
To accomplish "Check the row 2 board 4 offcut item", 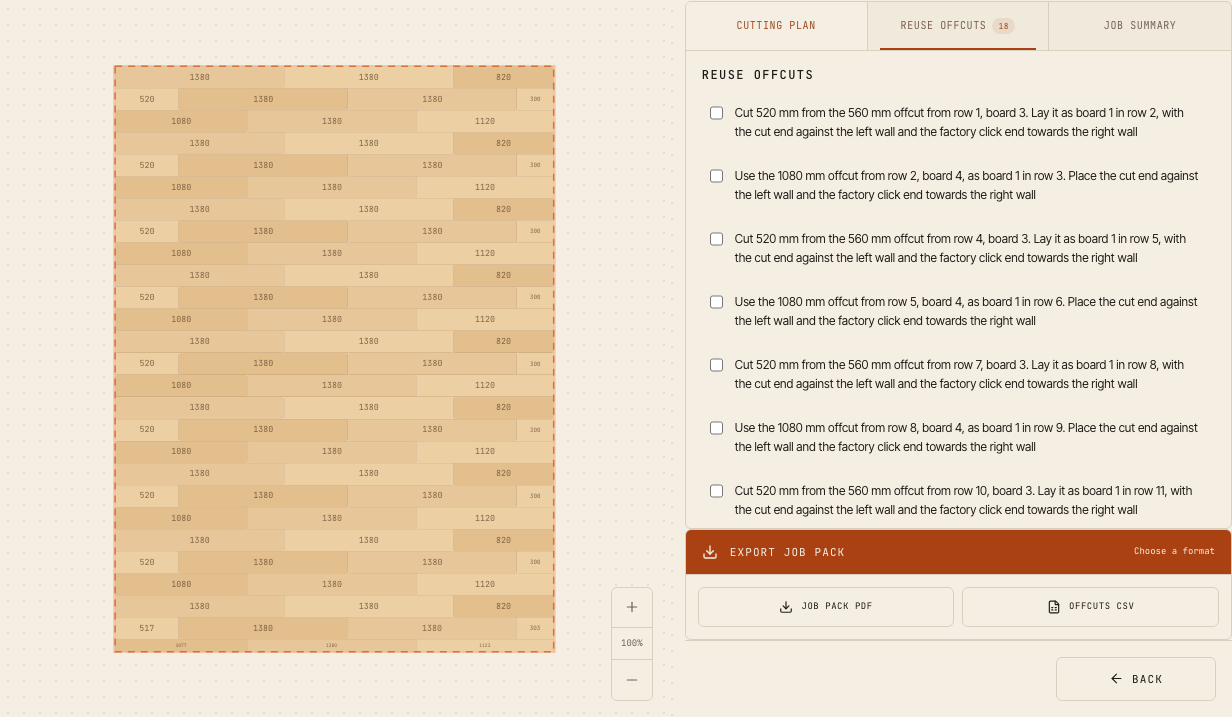I will (716, 176).
